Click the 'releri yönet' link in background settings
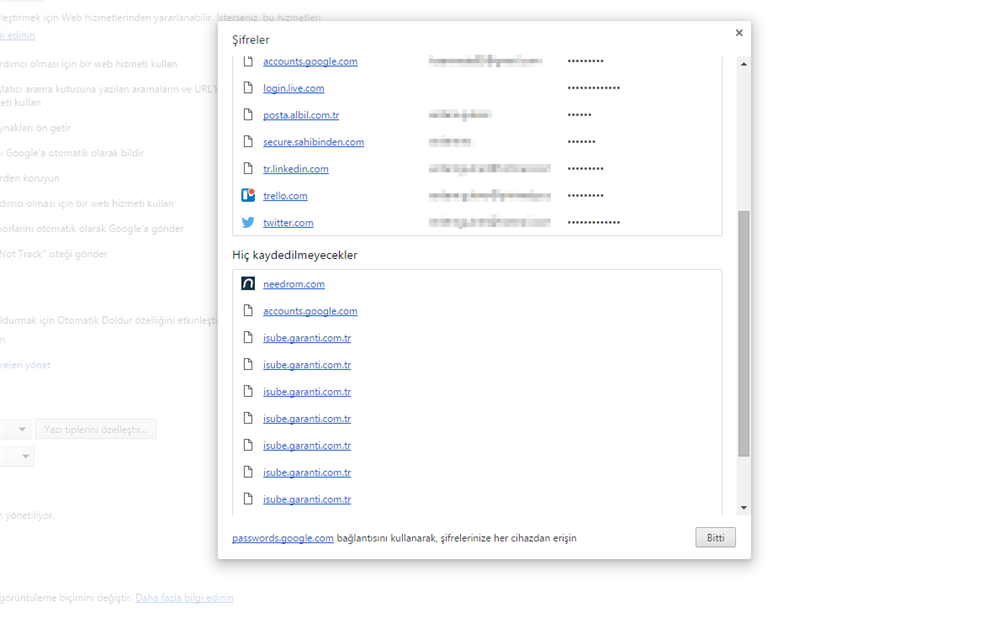 [x=25, y=365]
